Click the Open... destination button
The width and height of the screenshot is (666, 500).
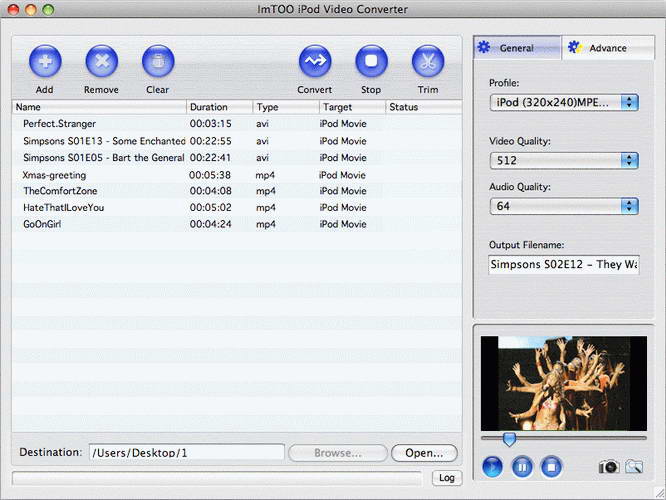(424, 453)
